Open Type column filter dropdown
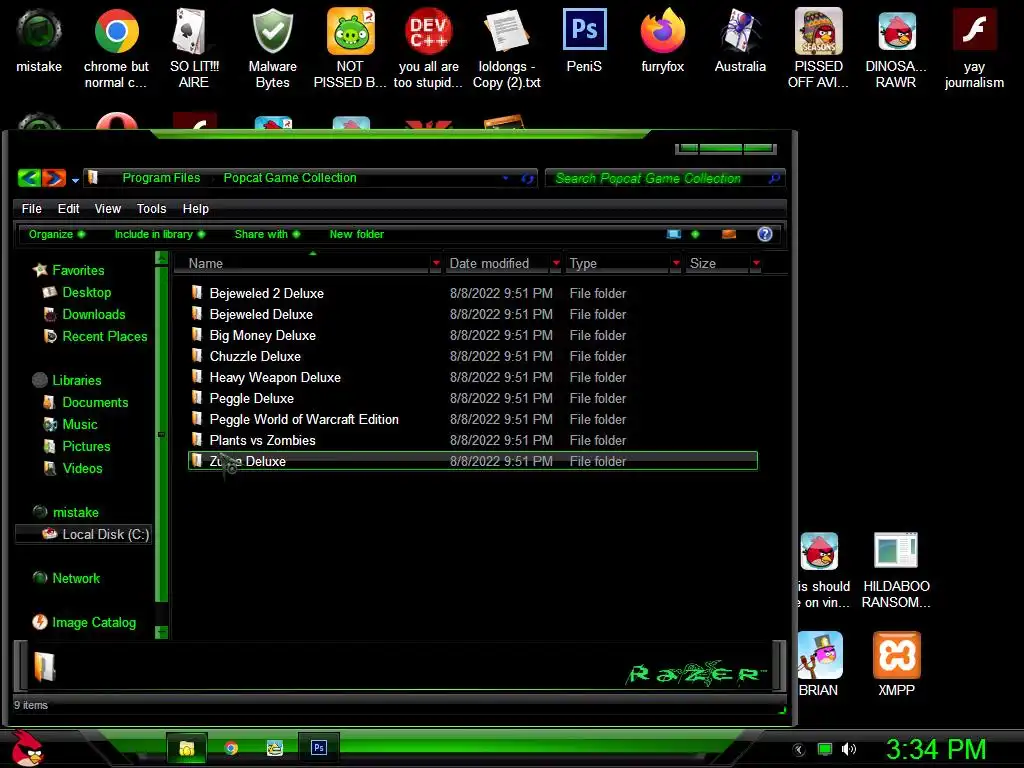Viewport: 1024px width, 768px height. coord(676,263)
